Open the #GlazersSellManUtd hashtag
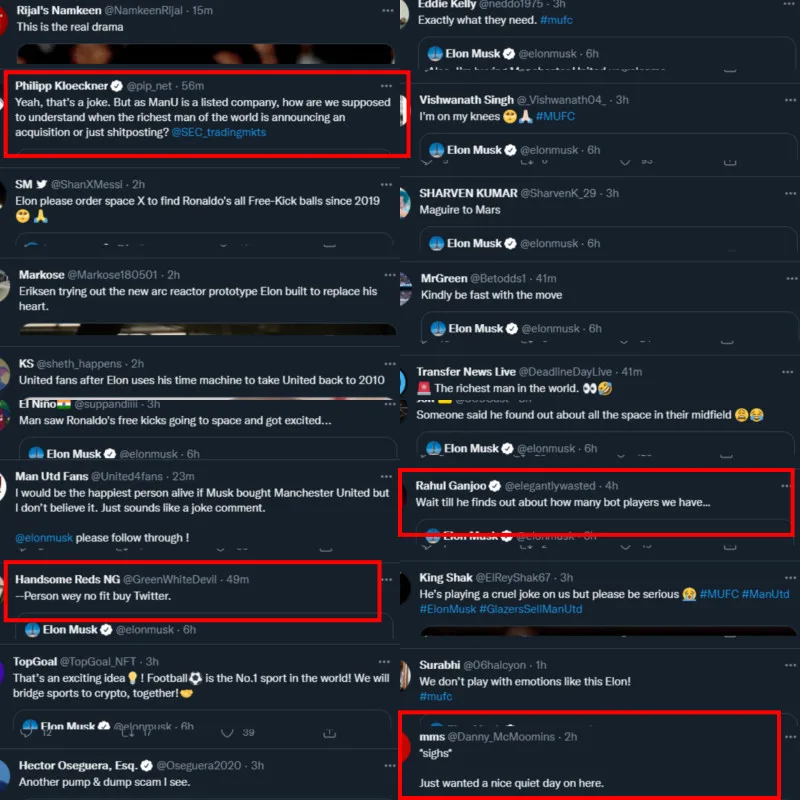This screenshot has width=800, height=800. (531, 609)
